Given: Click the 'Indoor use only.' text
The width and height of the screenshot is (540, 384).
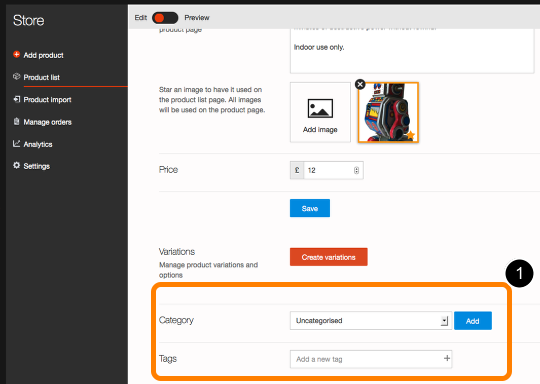Looking at the screenshot, I should [x=319, y=47].
